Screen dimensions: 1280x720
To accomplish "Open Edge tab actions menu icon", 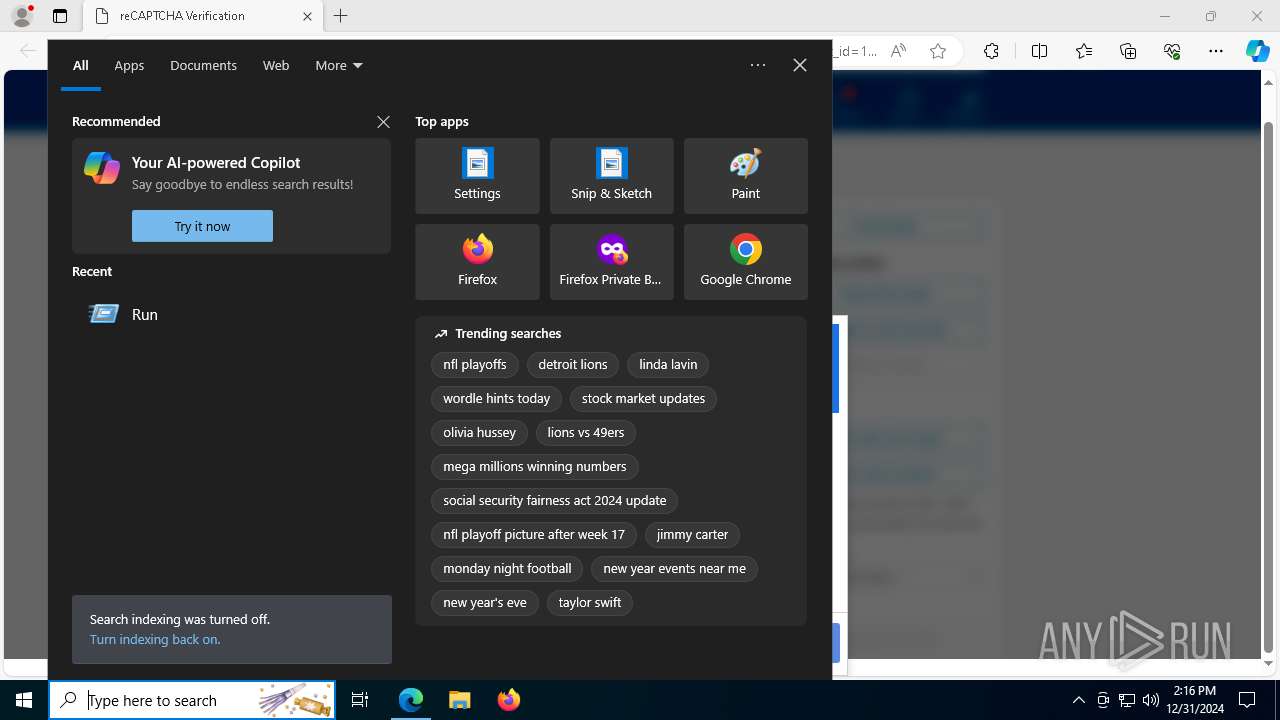I will [x=60, y=16].
